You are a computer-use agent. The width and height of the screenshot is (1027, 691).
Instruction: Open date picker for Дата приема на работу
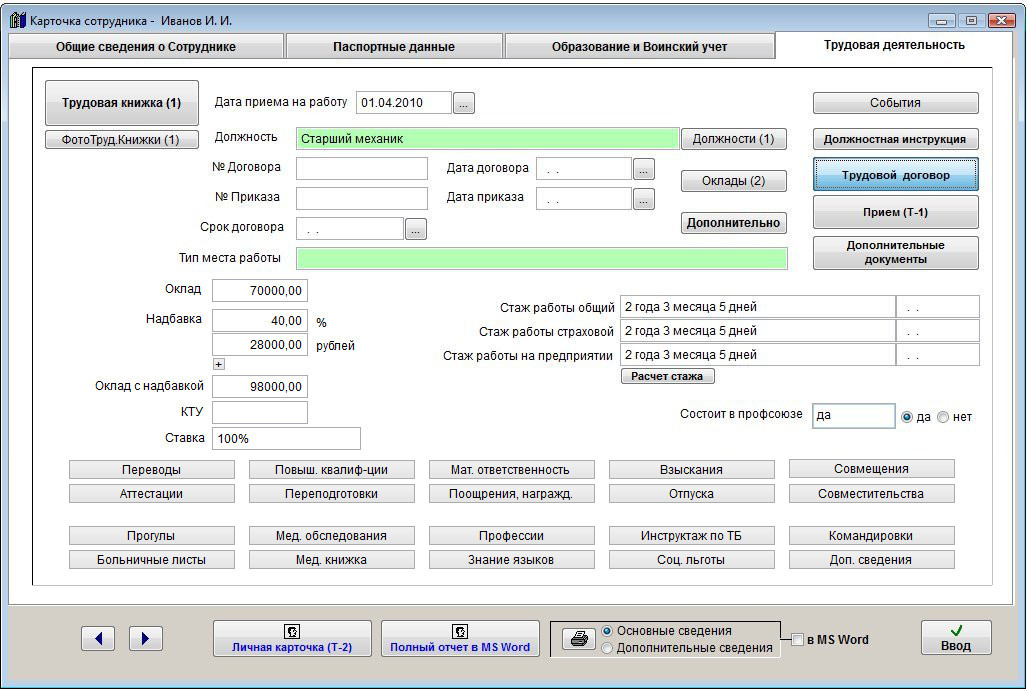464,103
